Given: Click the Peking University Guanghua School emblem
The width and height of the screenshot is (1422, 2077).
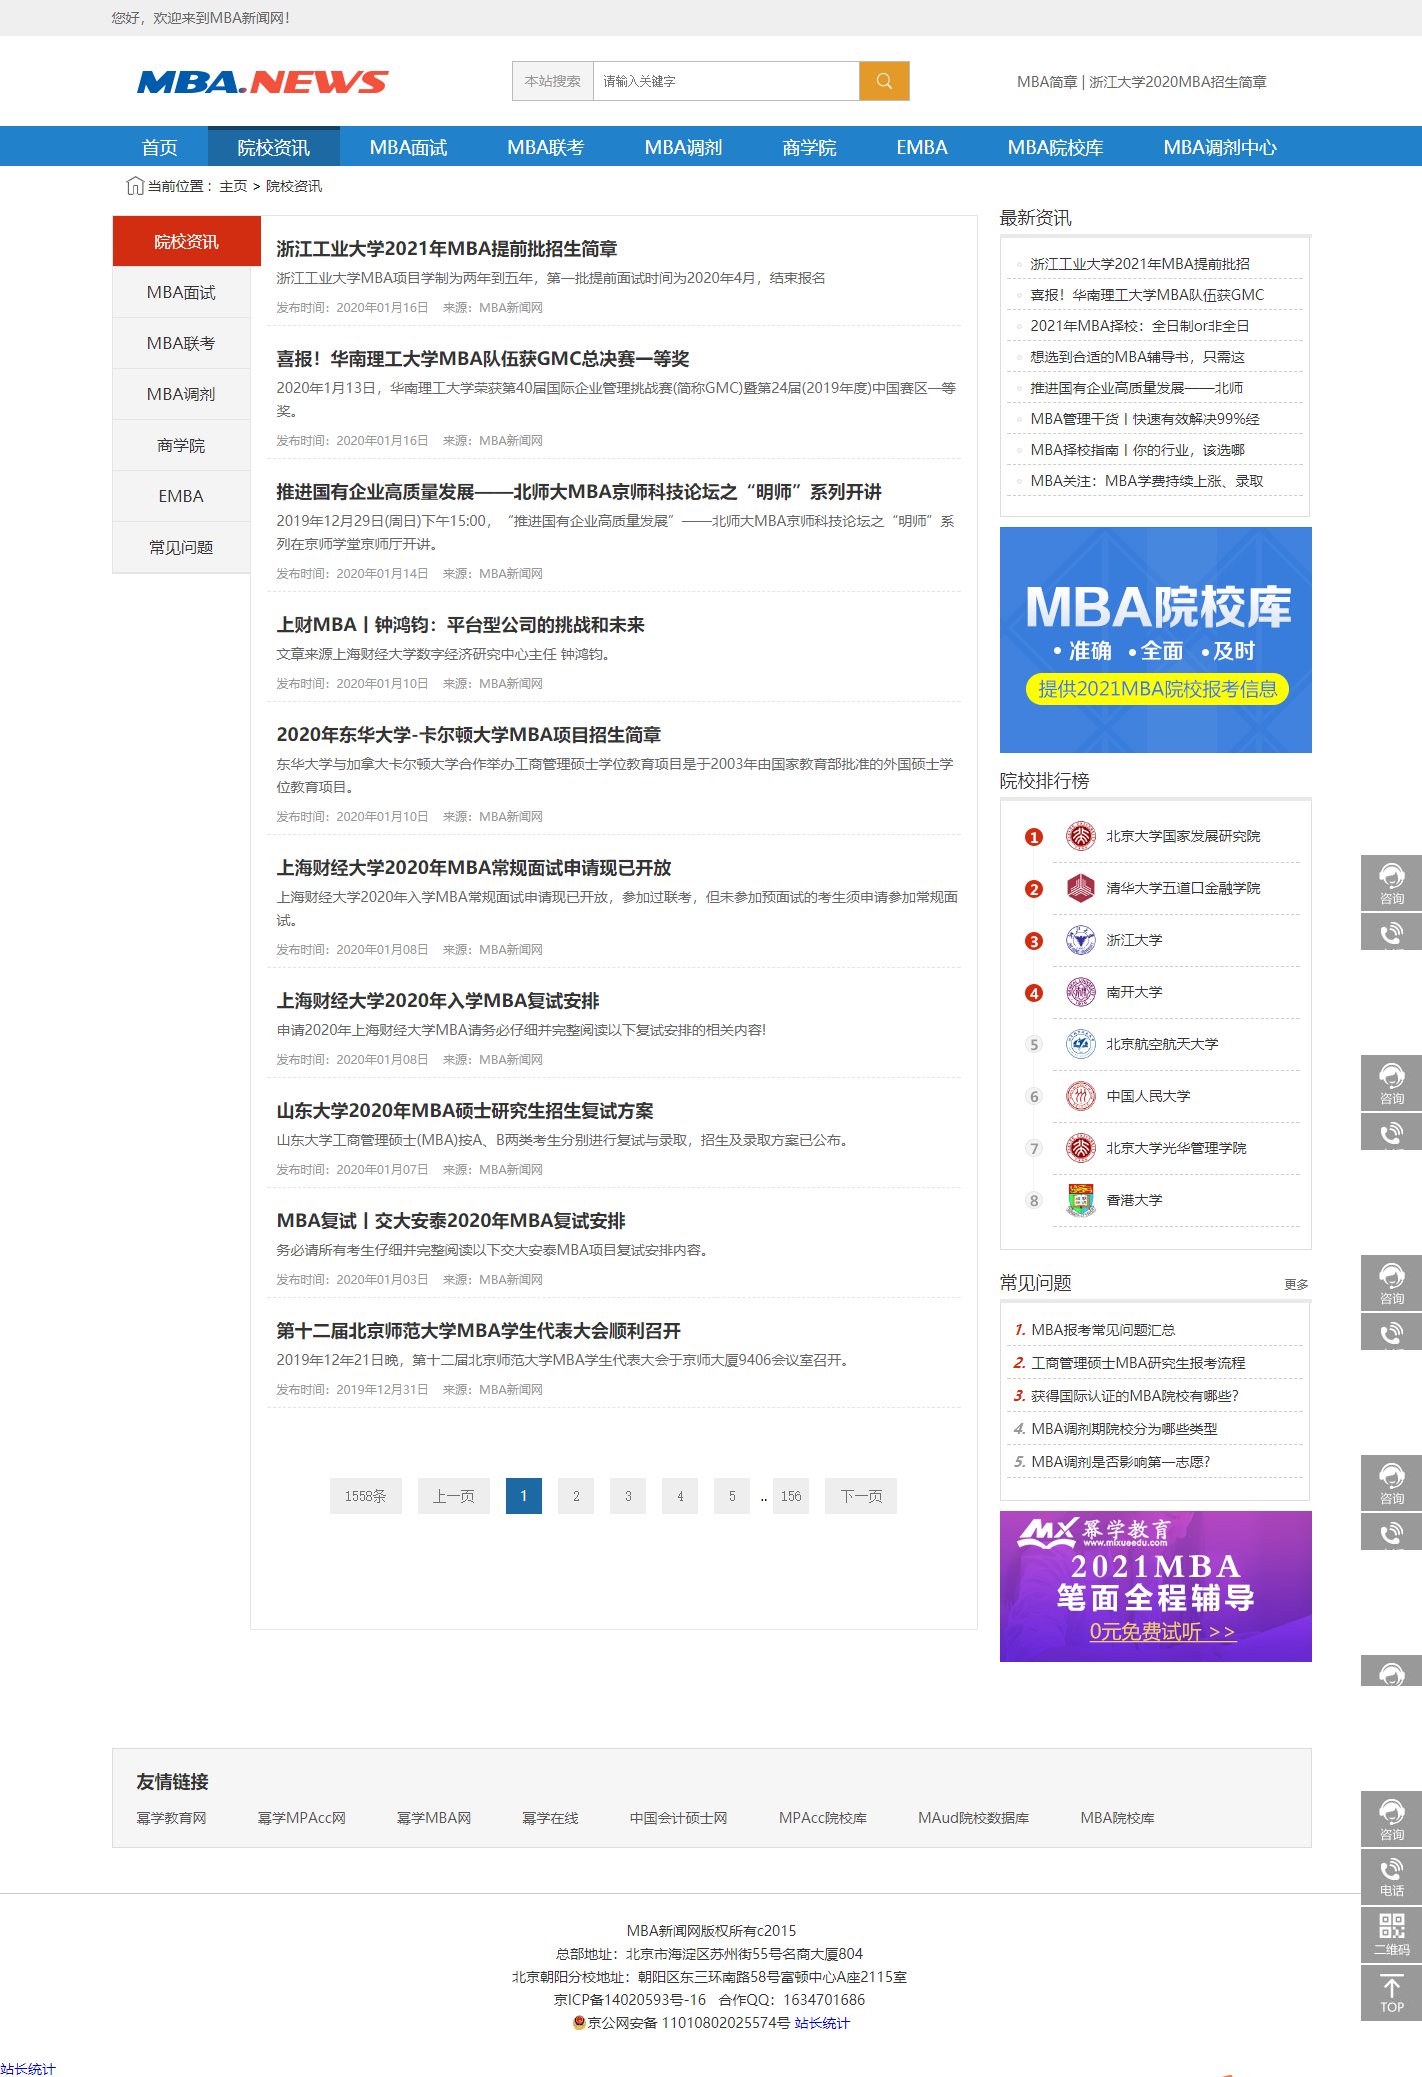Looking at the screenshot, I should 1080,1148.
